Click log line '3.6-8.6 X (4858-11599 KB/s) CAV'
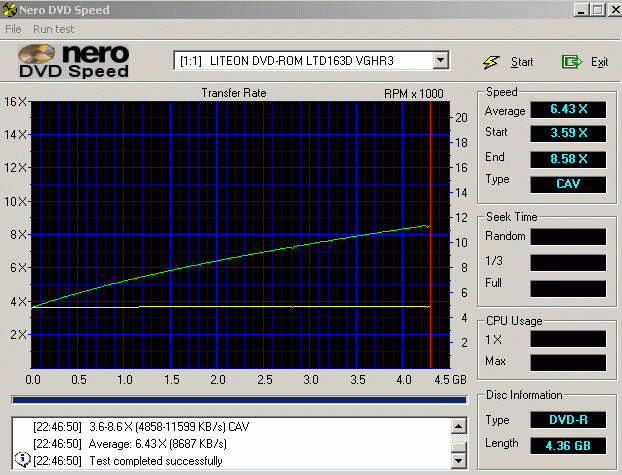The image size is (622, 475). [x=169, y=427]
